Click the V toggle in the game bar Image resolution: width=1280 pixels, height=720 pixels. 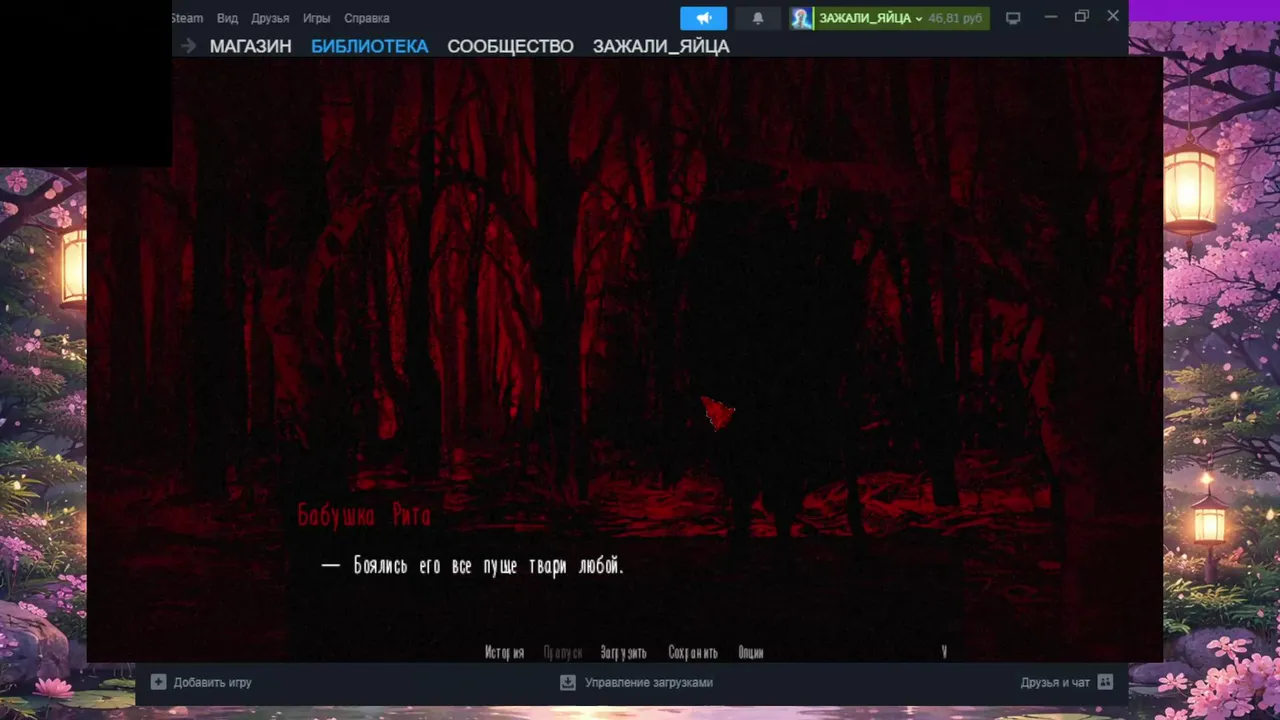click(x=944, y=652)
